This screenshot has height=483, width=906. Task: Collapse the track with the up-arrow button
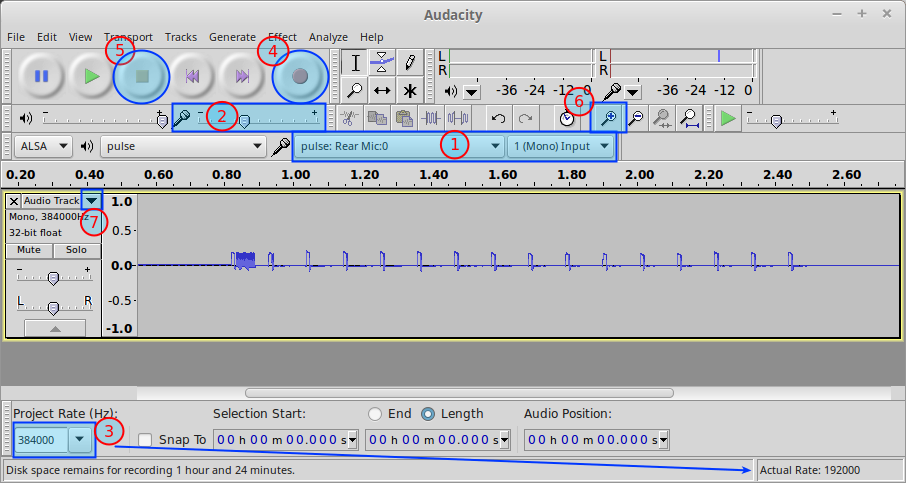coord(55,328)
